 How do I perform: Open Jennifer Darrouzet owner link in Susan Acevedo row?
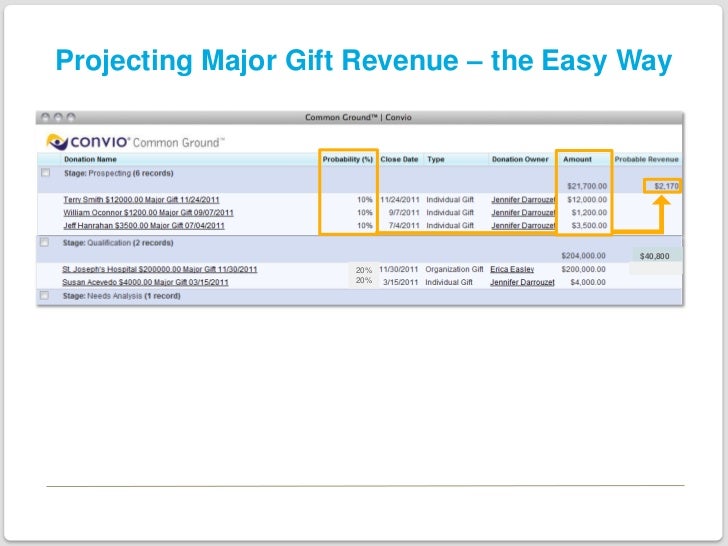(522, 282)
